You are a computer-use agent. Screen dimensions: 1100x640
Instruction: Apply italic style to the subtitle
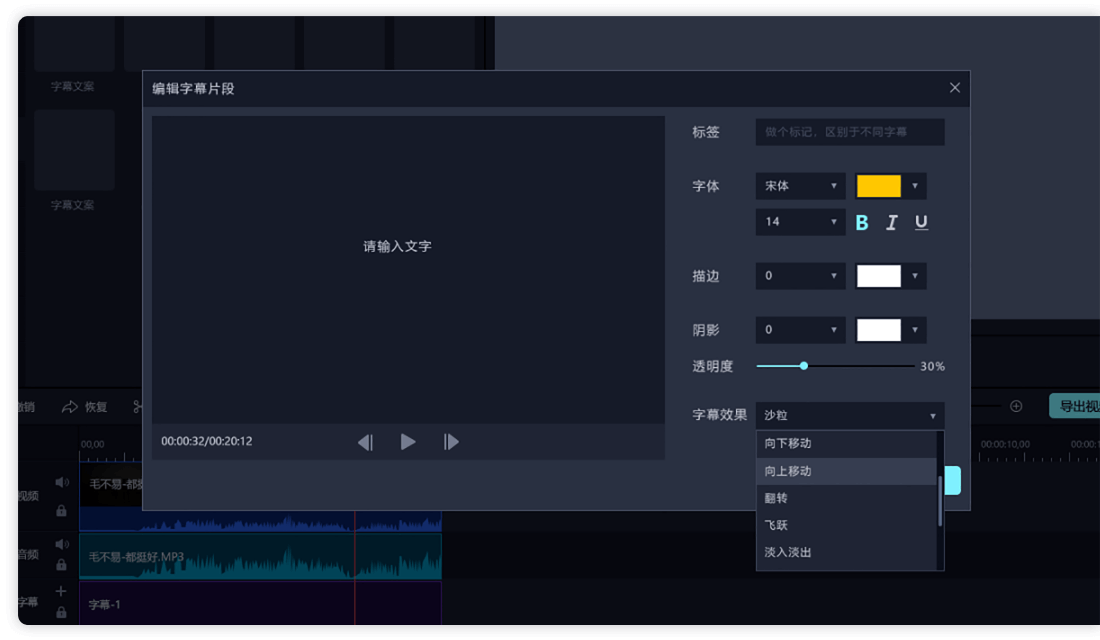point(891,222)
